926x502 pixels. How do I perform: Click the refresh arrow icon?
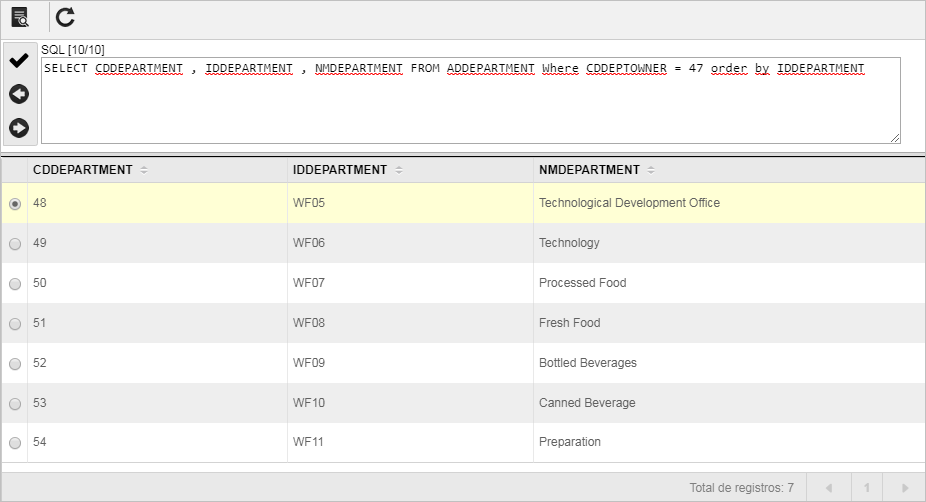click(65, 17)
